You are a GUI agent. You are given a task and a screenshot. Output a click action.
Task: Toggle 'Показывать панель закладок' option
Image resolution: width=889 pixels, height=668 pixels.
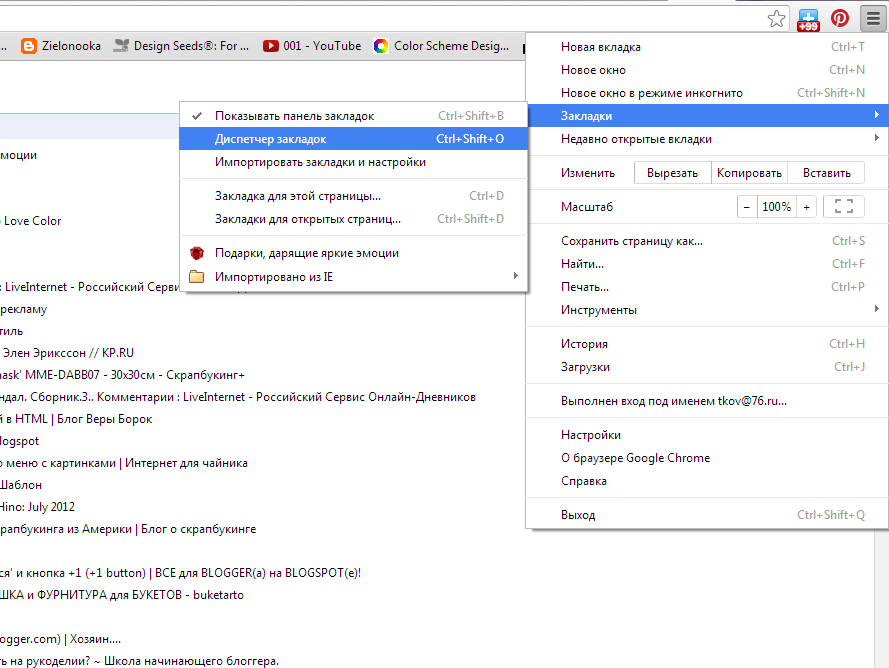click(x=353, y=116)
